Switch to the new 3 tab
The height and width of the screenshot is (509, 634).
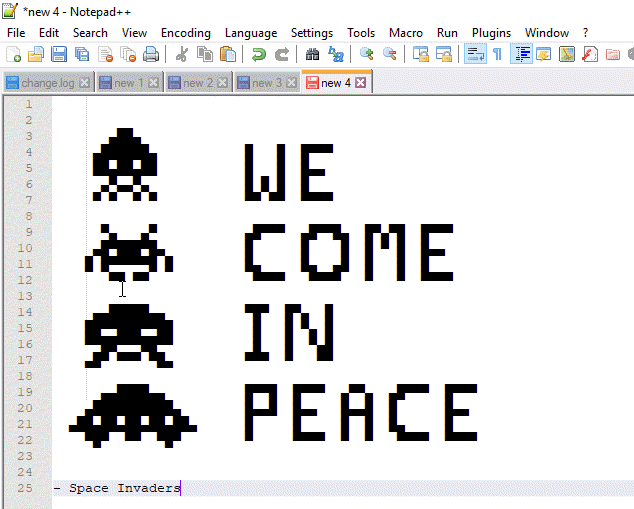point(267,83)
